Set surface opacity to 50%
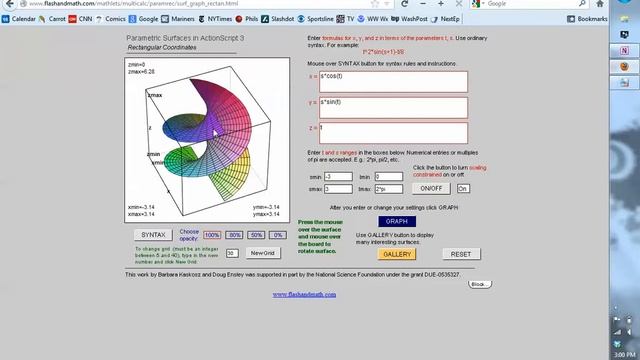 (256, 235)
